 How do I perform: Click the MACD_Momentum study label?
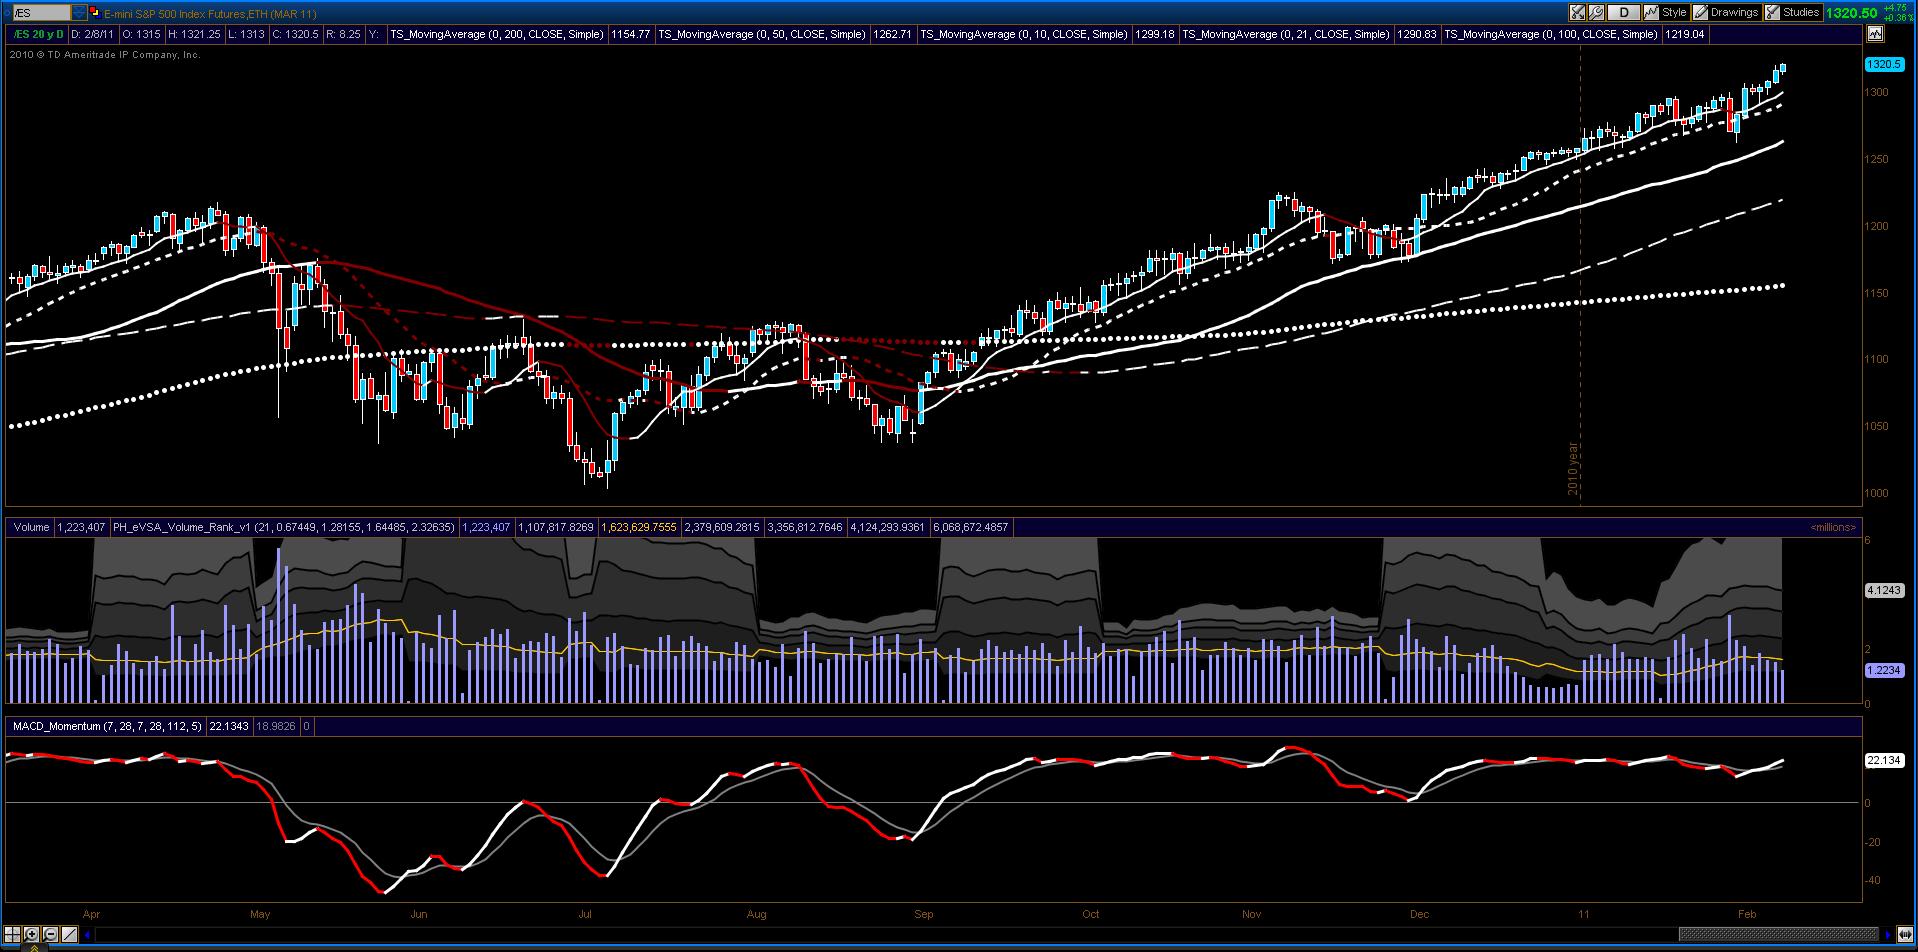pyautogui.click(x=106, y=726)
